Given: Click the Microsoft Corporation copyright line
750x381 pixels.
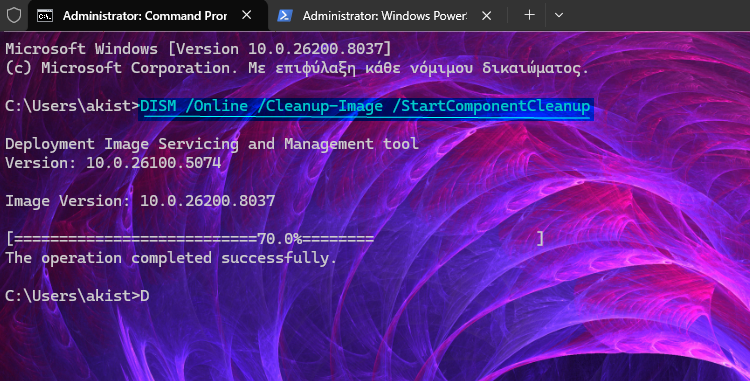Looking at the screenshot, I should click(297, 68).
